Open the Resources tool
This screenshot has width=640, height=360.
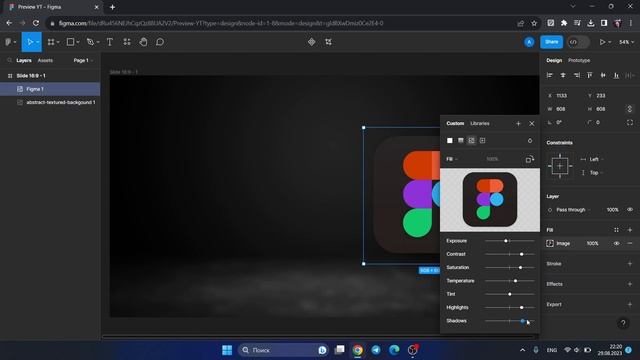pos(127,42)
